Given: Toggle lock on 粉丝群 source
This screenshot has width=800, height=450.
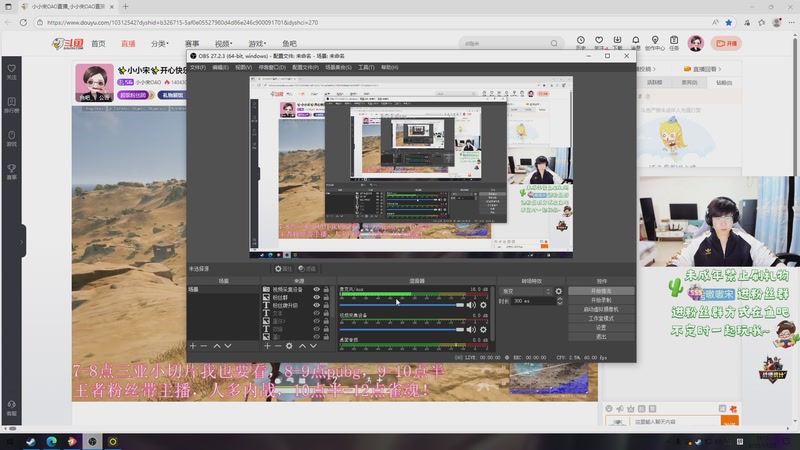Looking at the screenshot, I should (326, 297).
